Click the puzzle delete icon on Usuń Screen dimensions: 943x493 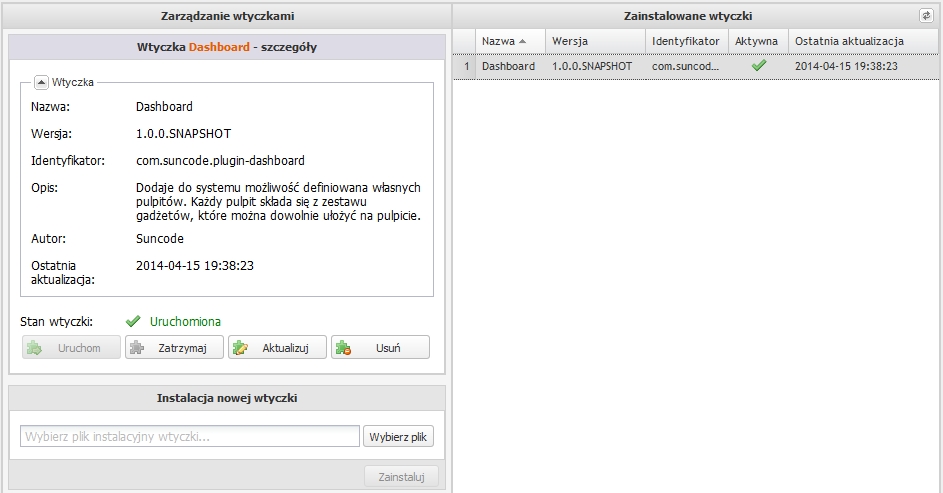click(x=343, y=348)
